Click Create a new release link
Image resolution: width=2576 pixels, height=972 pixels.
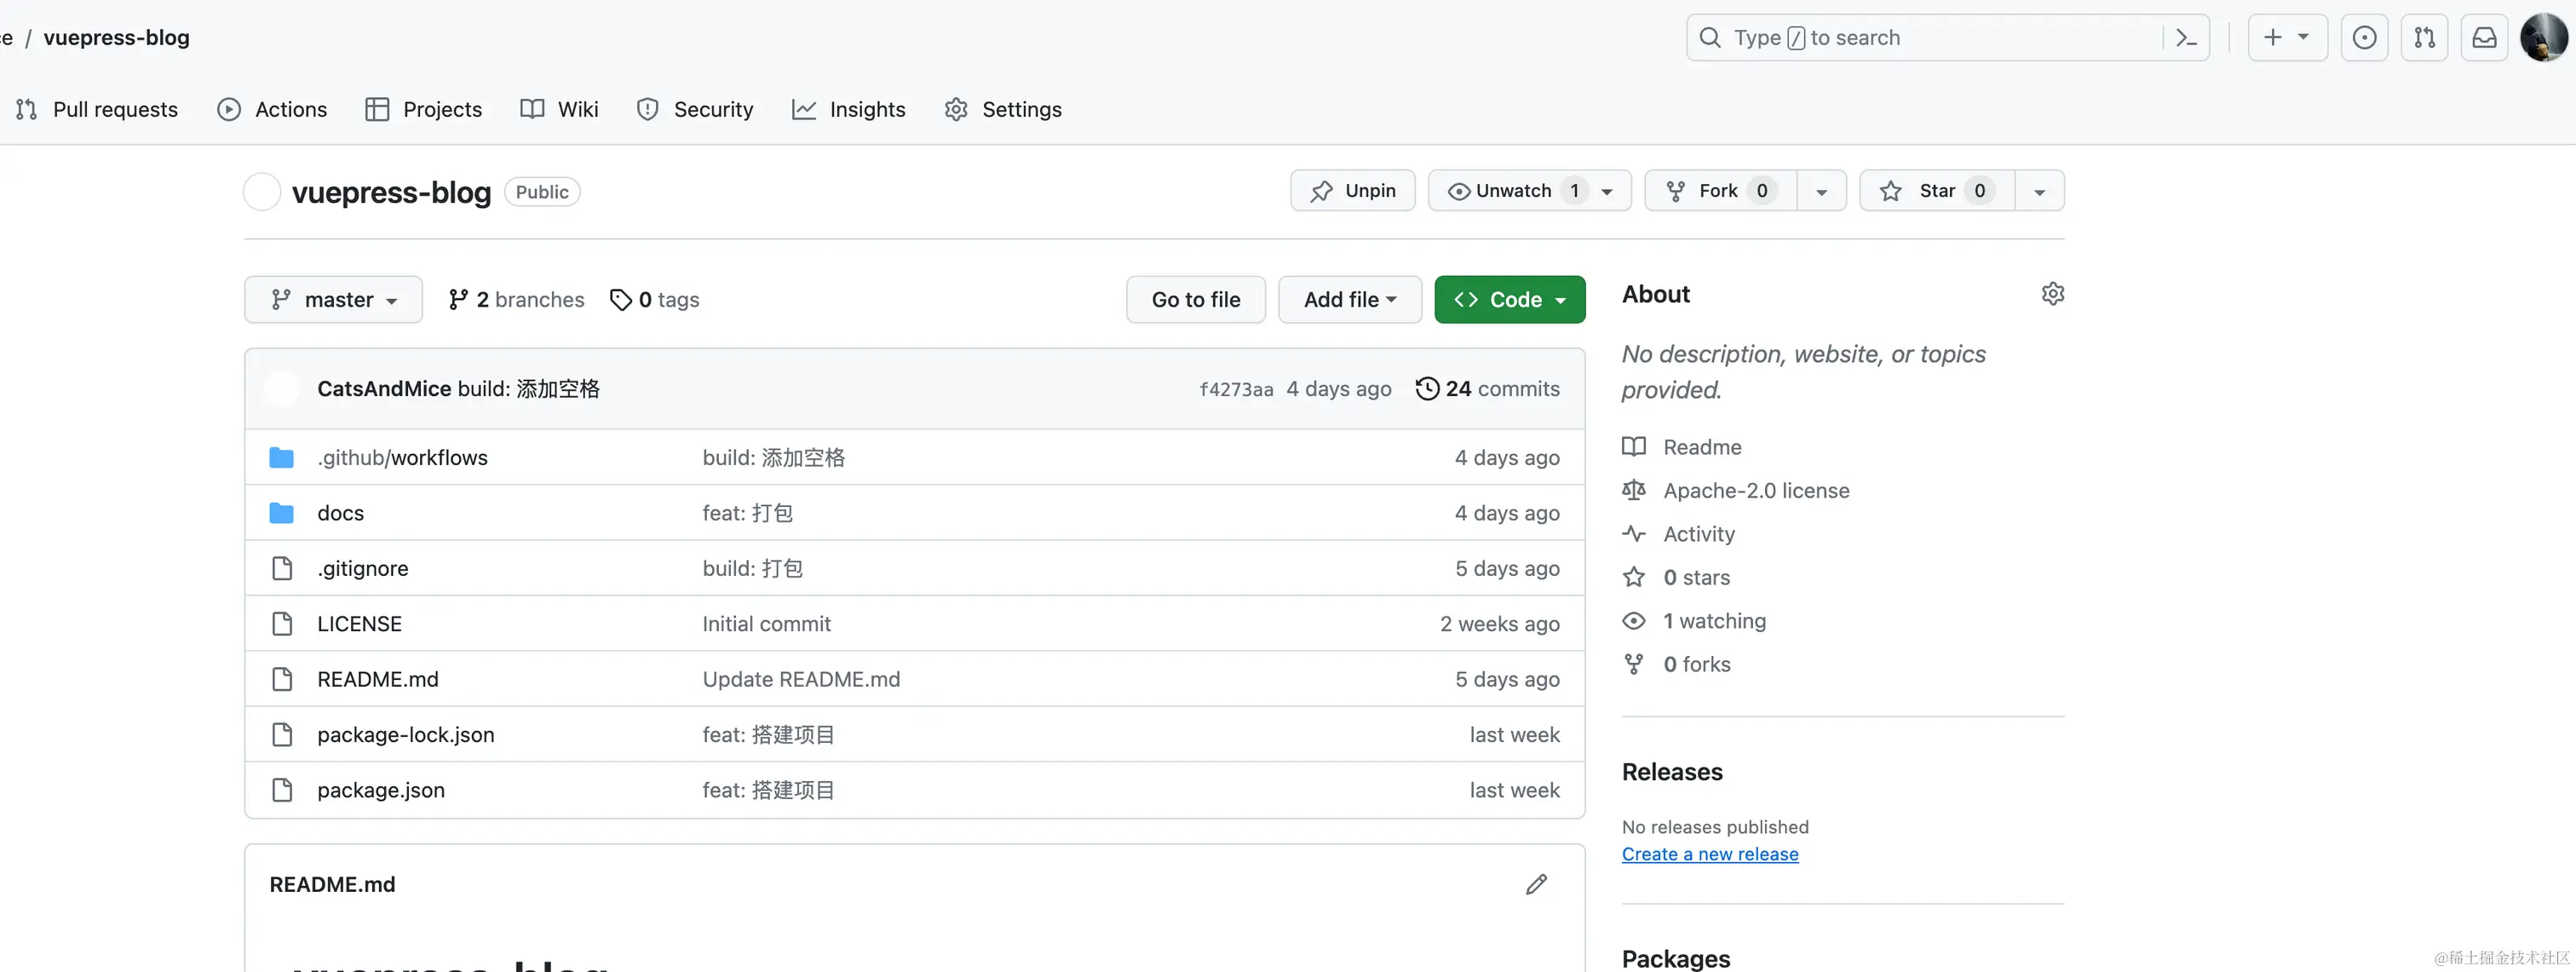coord(1710,855)
